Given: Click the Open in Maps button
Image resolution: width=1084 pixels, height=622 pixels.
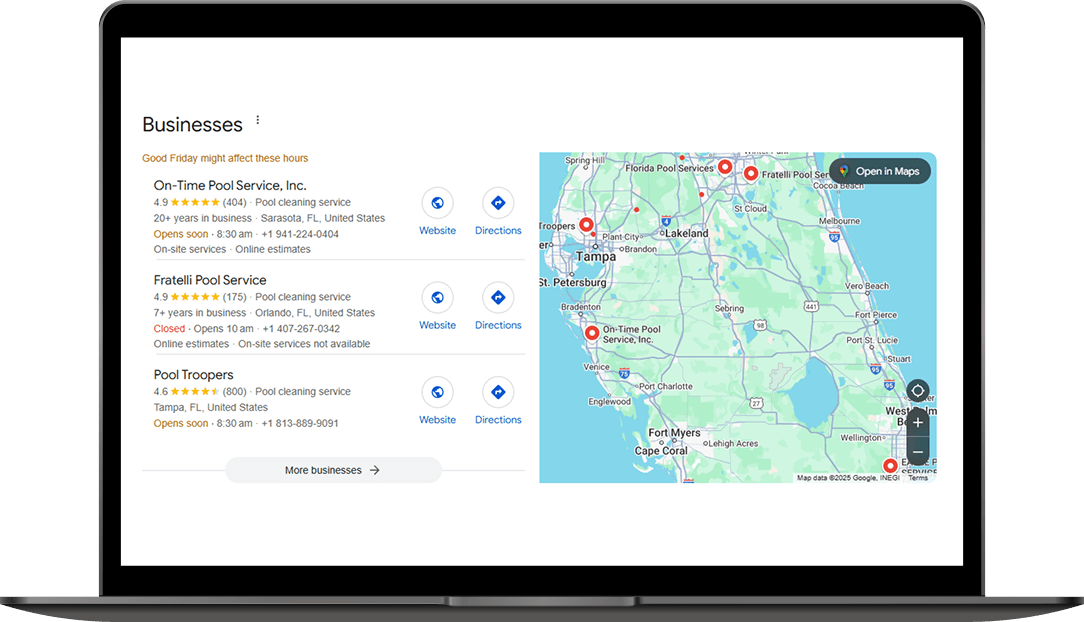Looking at the screenshot, I should (880, 171).
